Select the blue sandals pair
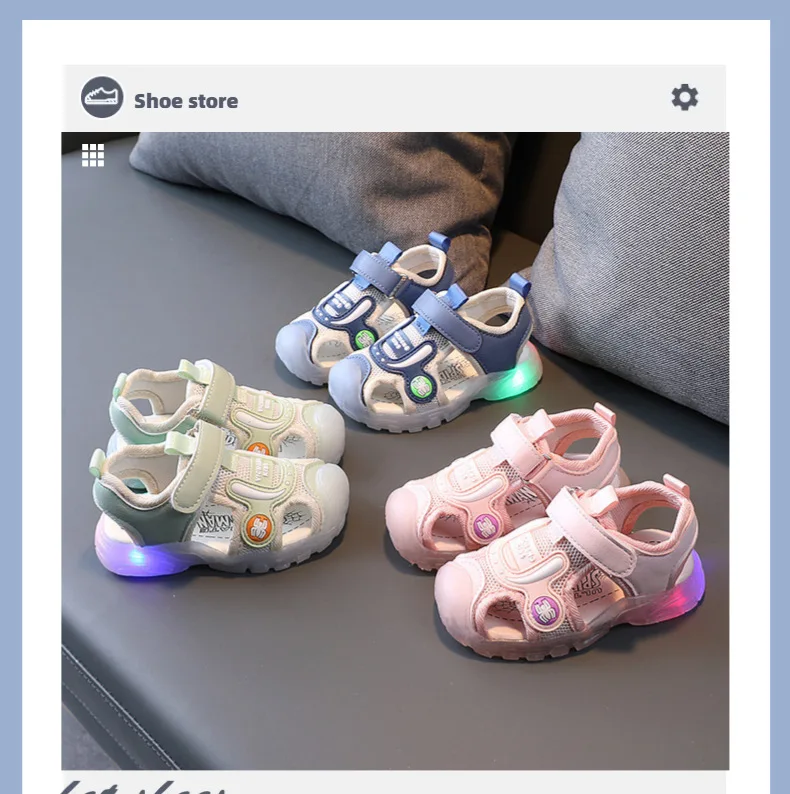Image resolution: width=790 pixels, height=794 pixels. click(408, 332)
